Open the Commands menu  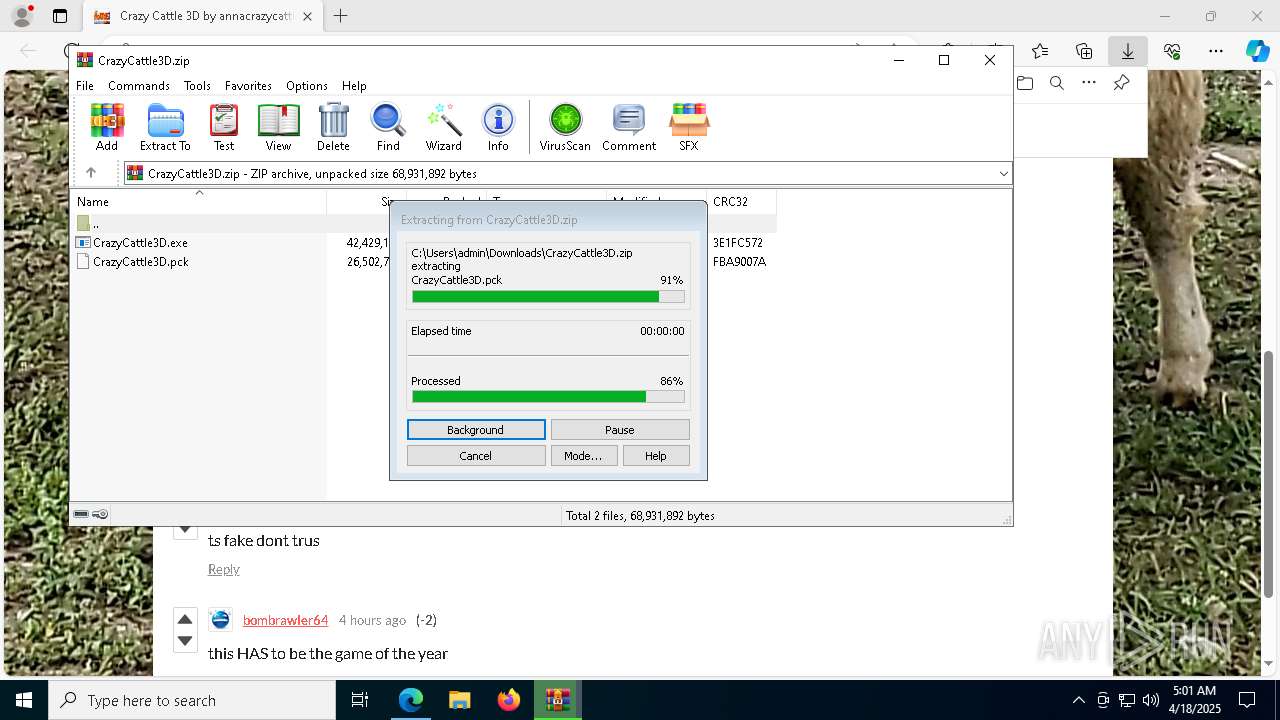tap(139, 86)
